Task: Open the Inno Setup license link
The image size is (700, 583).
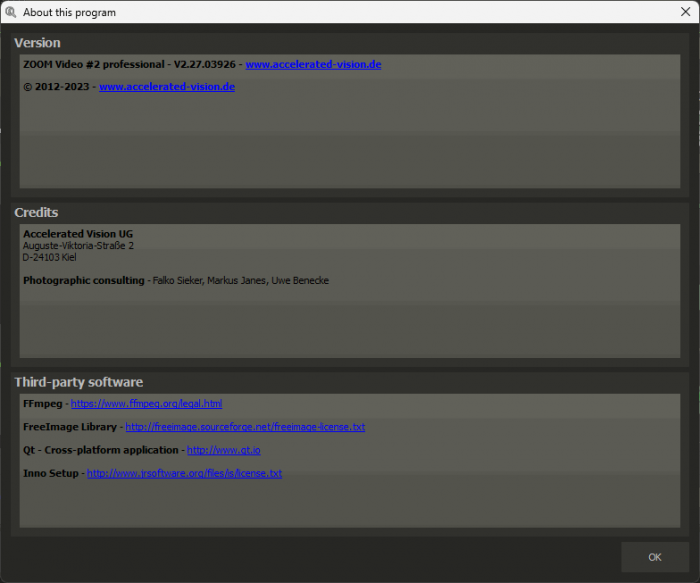Action: point(184,473)
